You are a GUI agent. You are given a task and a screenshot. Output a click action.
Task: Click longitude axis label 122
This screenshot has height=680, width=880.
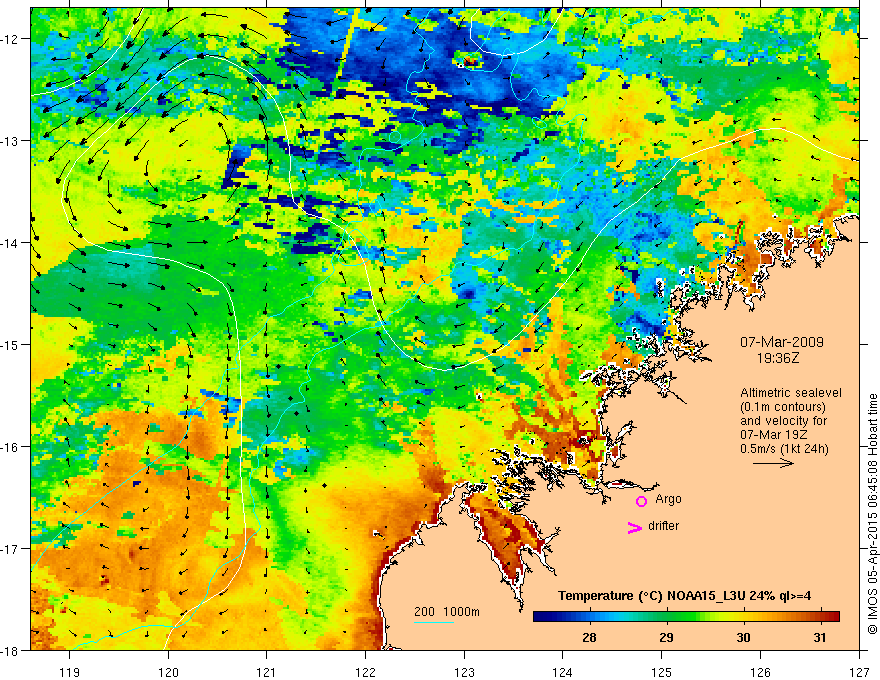point(365,672)
